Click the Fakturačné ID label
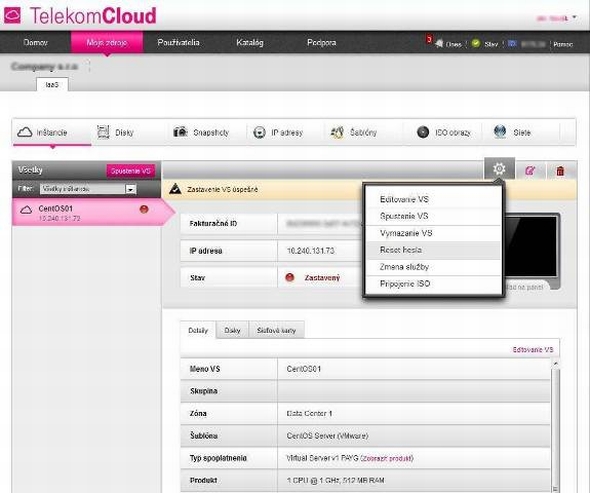Viewport: 590px width, 493px height. (213, 224)
